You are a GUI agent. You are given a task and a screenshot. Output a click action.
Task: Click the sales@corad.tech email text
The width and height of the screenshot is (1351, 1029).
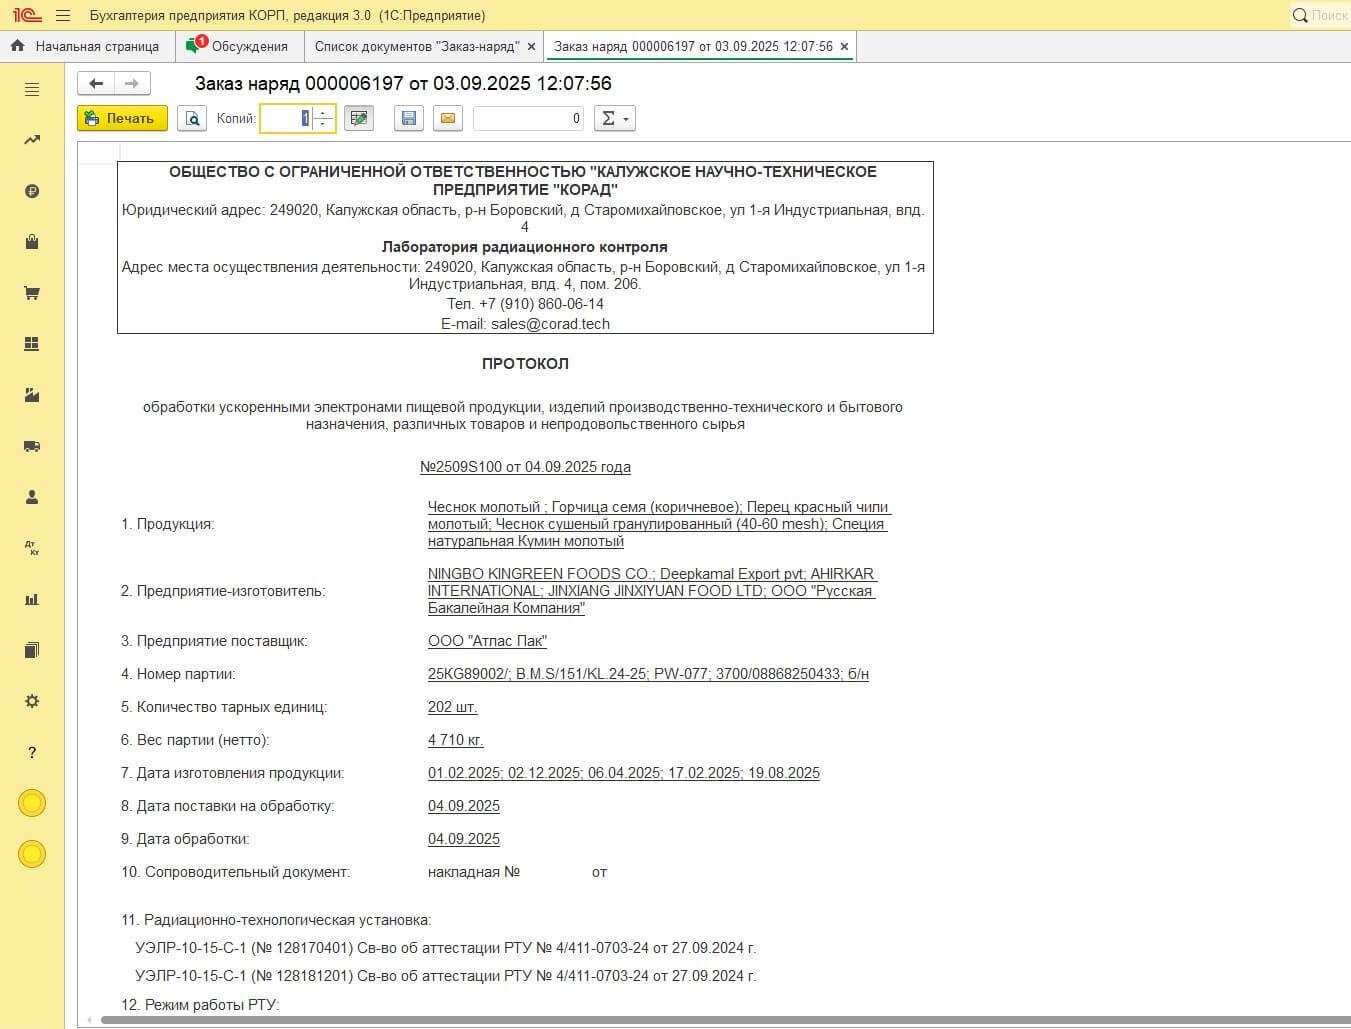point(550,324)
